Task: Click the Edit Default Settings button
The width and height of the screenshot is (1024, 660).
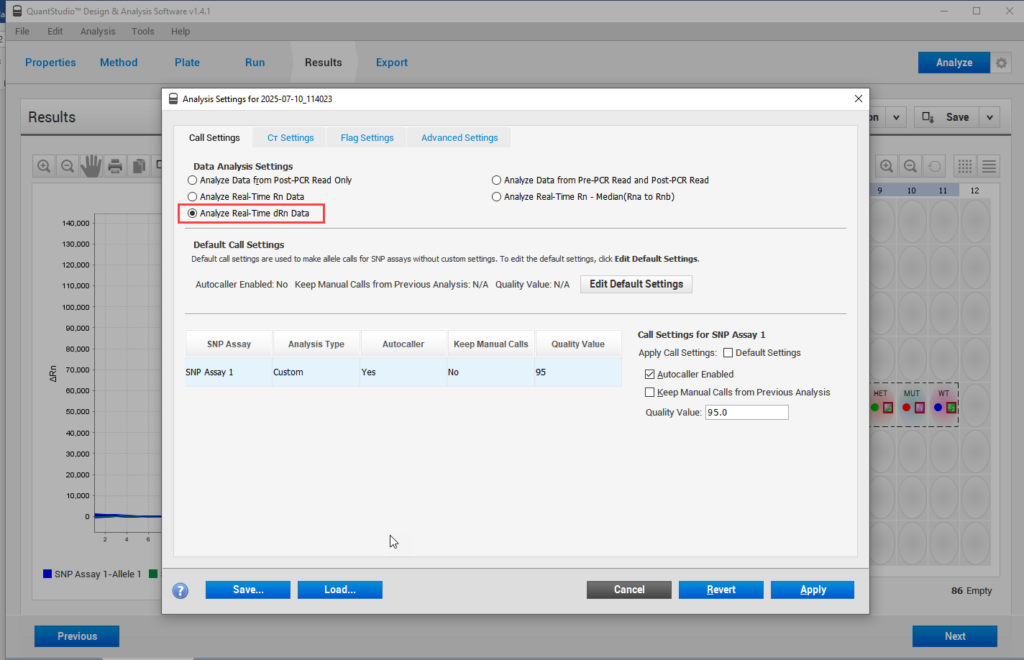Action: pyautogui.click(x=636, y=284)
